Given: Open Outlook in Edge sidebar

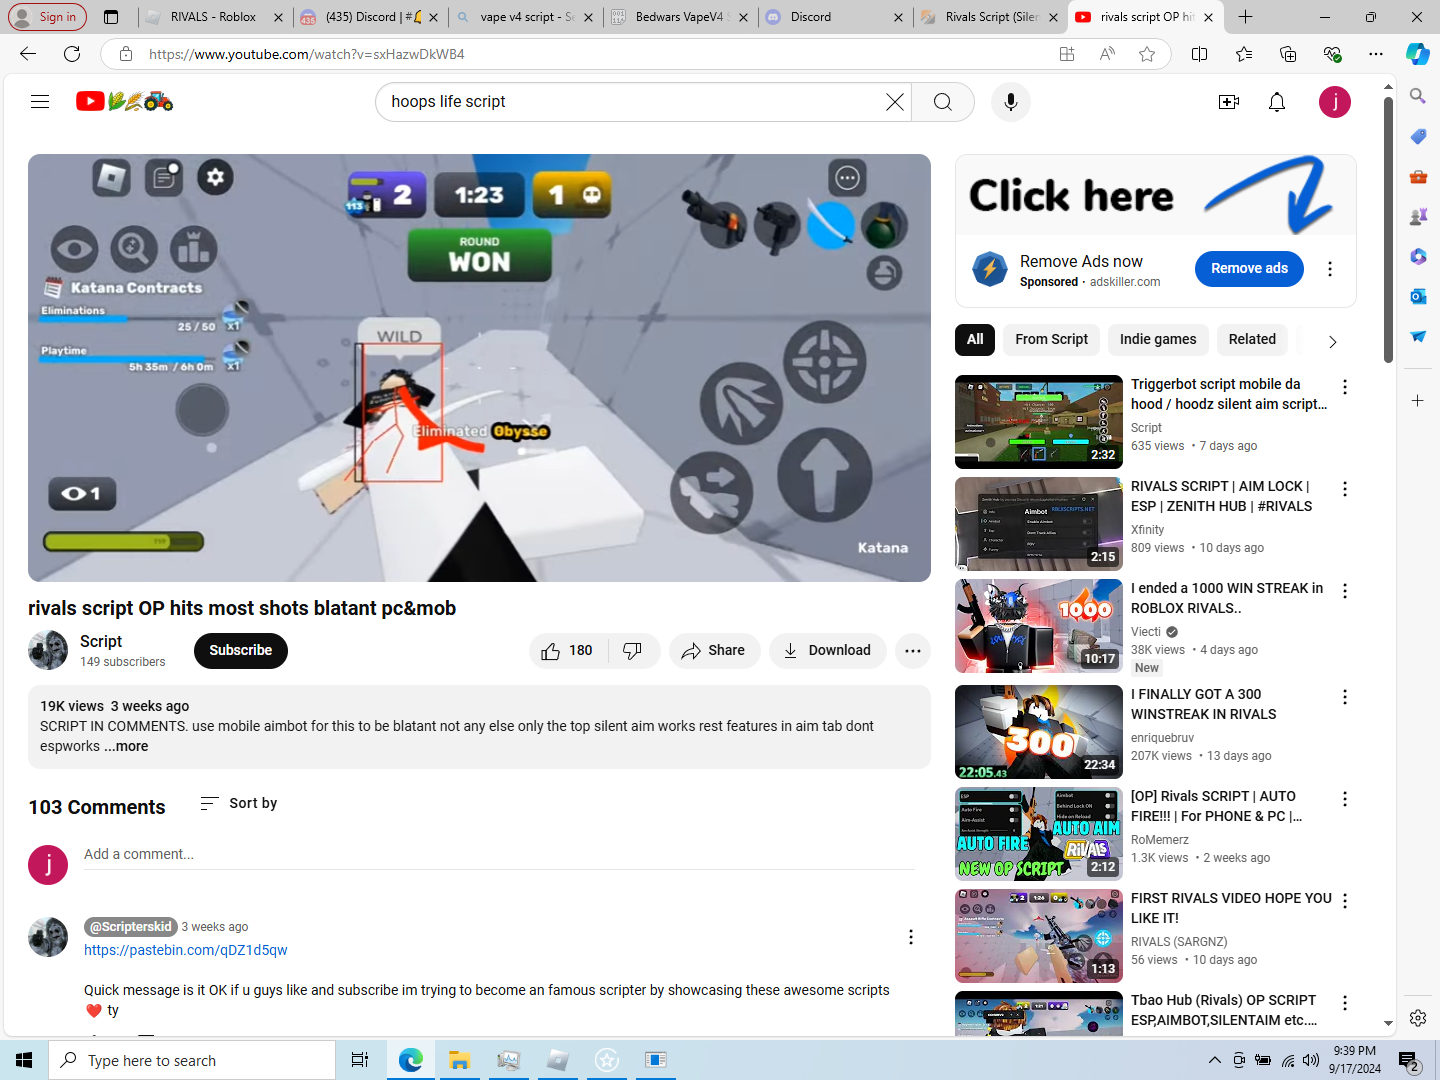Looking at the screenshot, I should [x=1418, y=296].
